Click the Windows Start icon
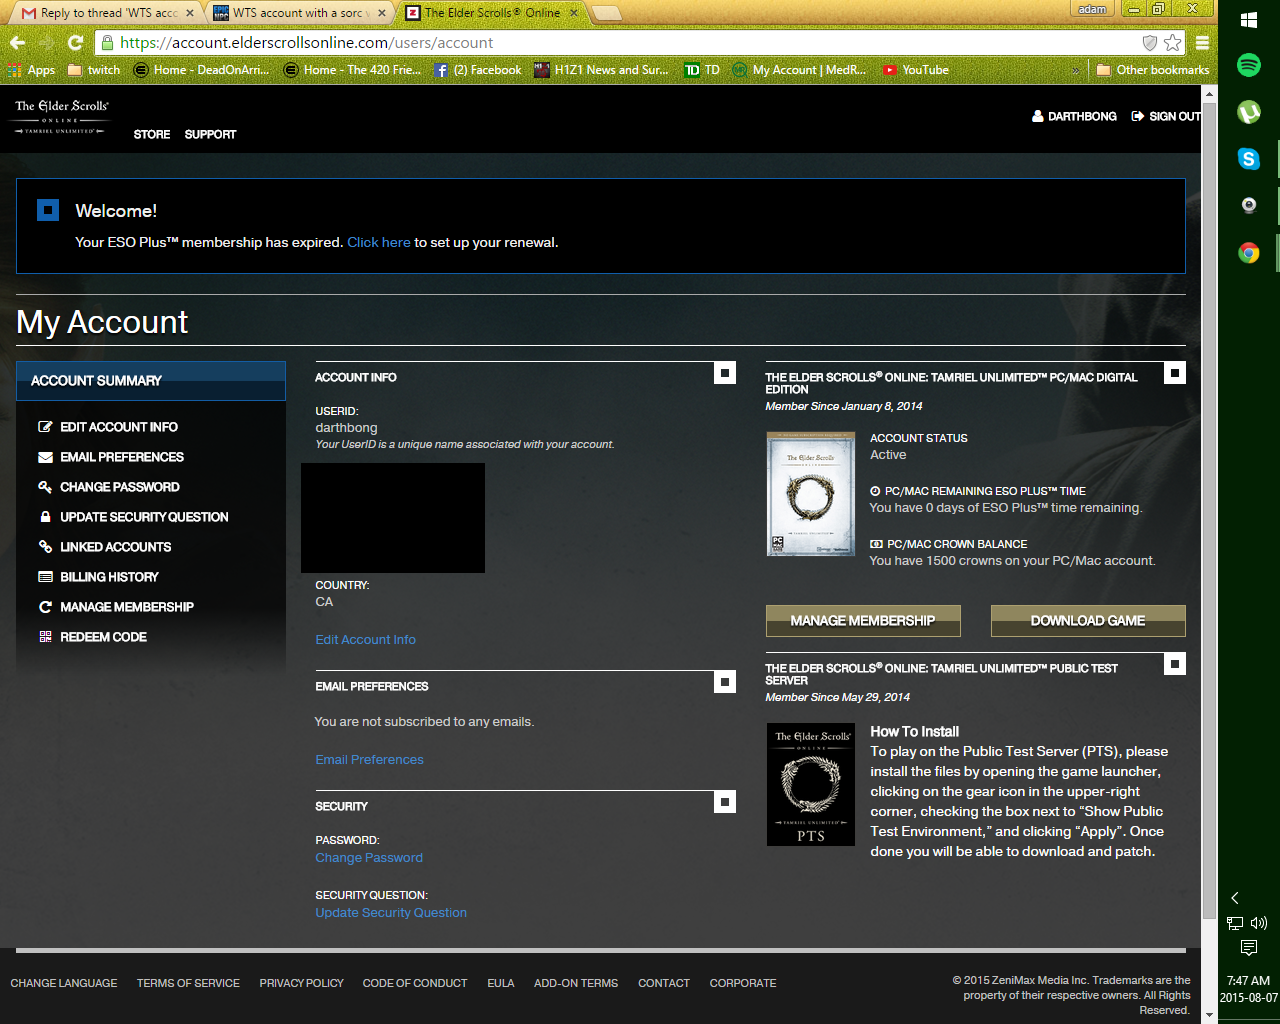 pyautogui.click(x=1249, y=19)
